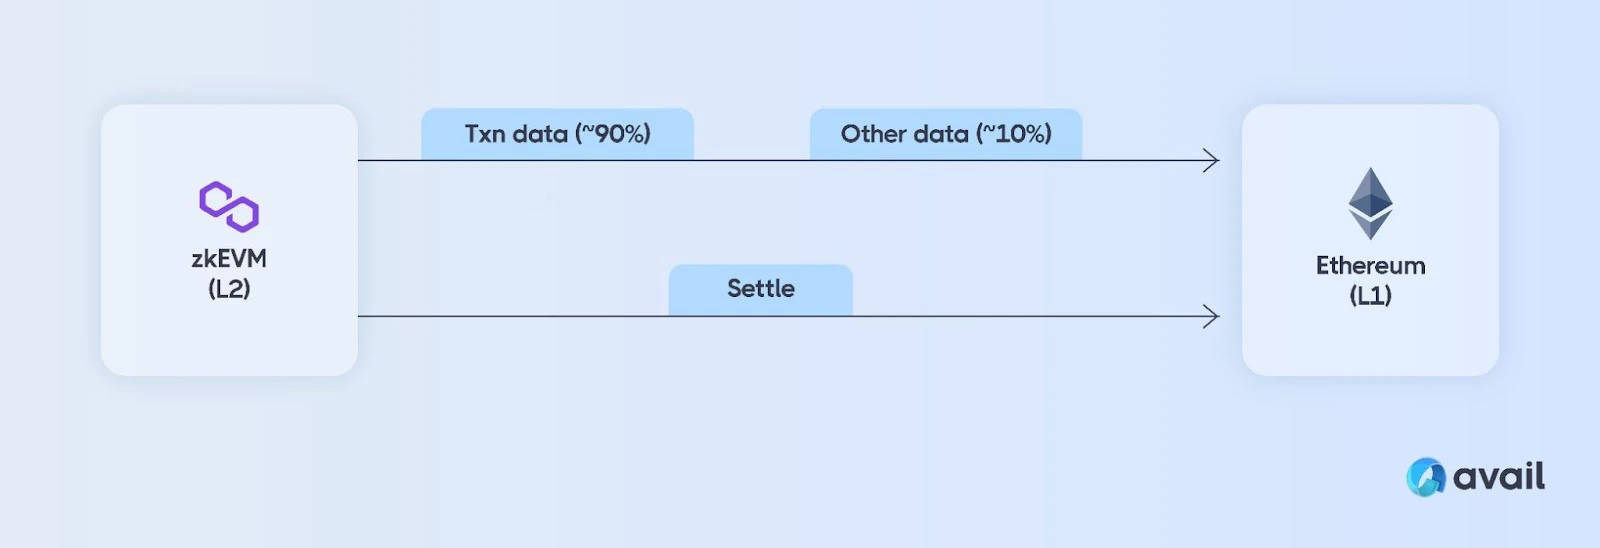Click the "Ethereum" text

click(1370, 266)
